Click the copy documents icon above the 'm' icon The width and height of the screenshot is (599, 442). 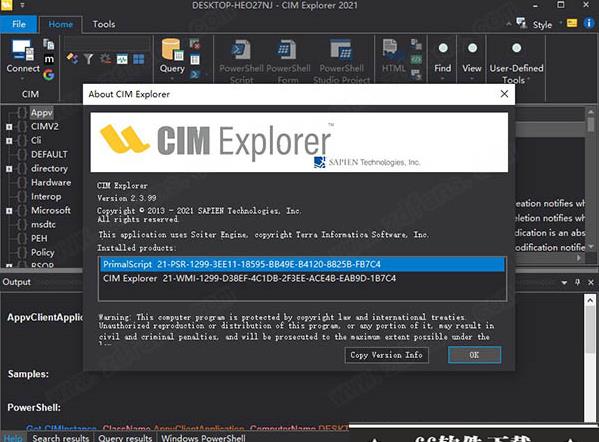pos(49,44)
